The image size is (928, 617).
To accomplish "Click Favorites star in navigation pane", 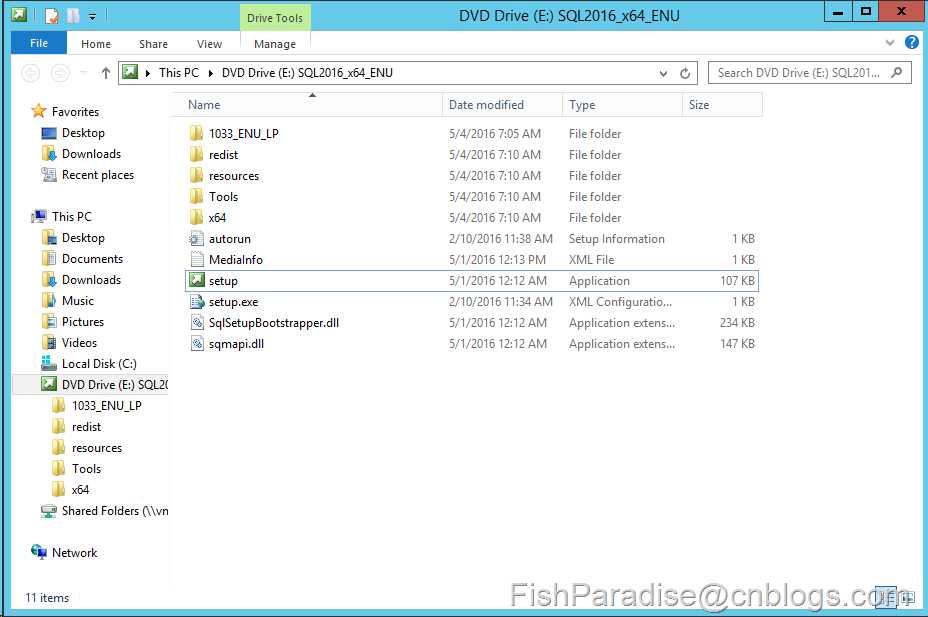I will [38, 111].
